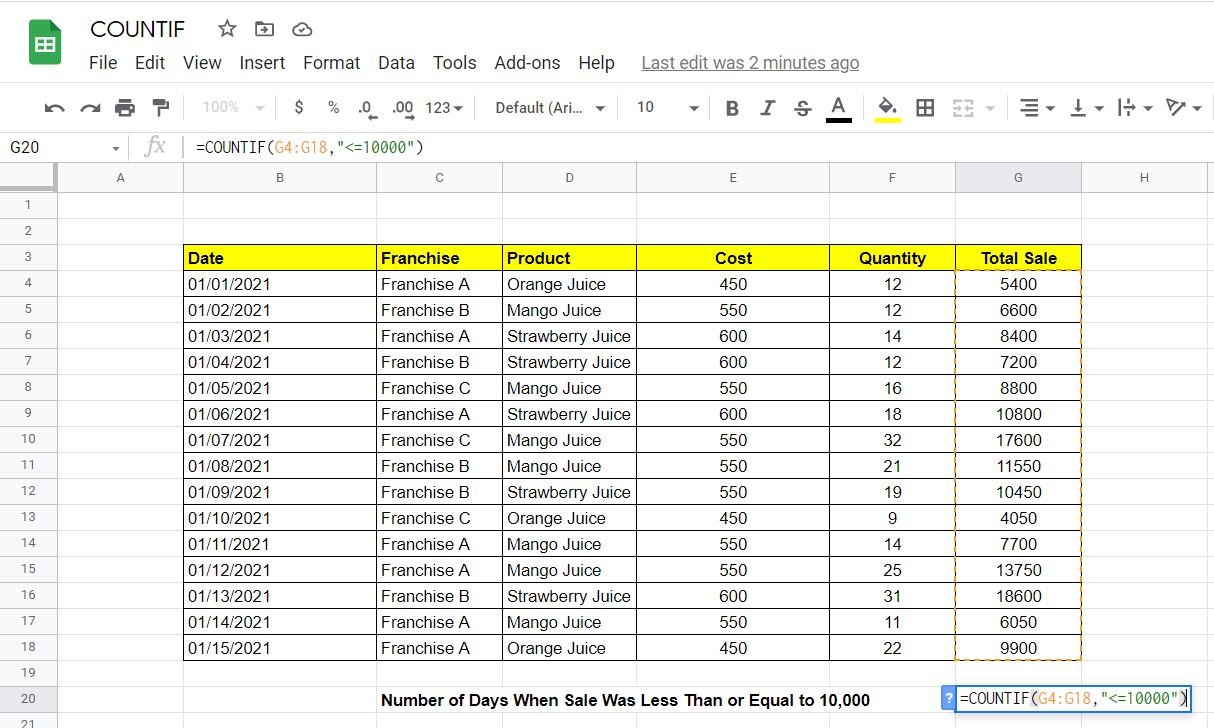This screenshot has height=728, width=1214.
Task: Open font family dropdown
Action: coord(550,108)
